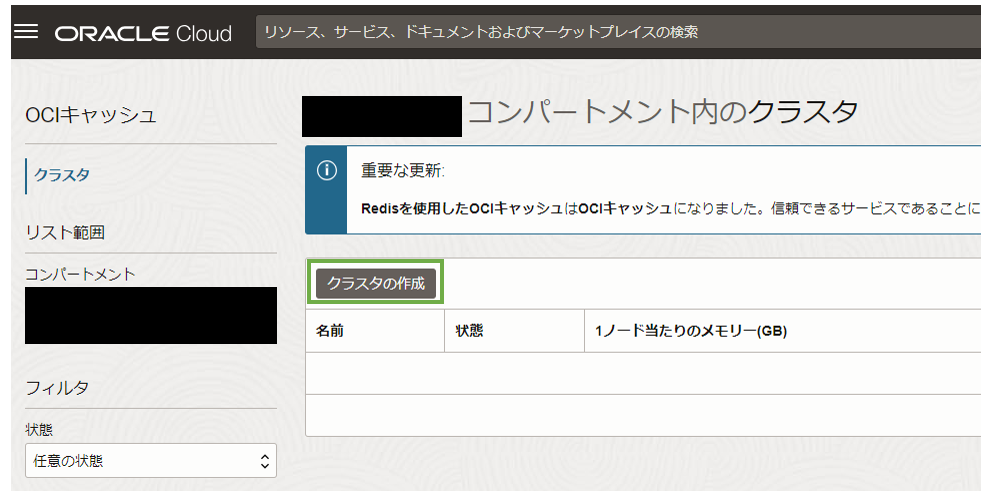Click the info icon in the update banner
The height and width of the screenshot is (497, 992).
tap(326, 170)
